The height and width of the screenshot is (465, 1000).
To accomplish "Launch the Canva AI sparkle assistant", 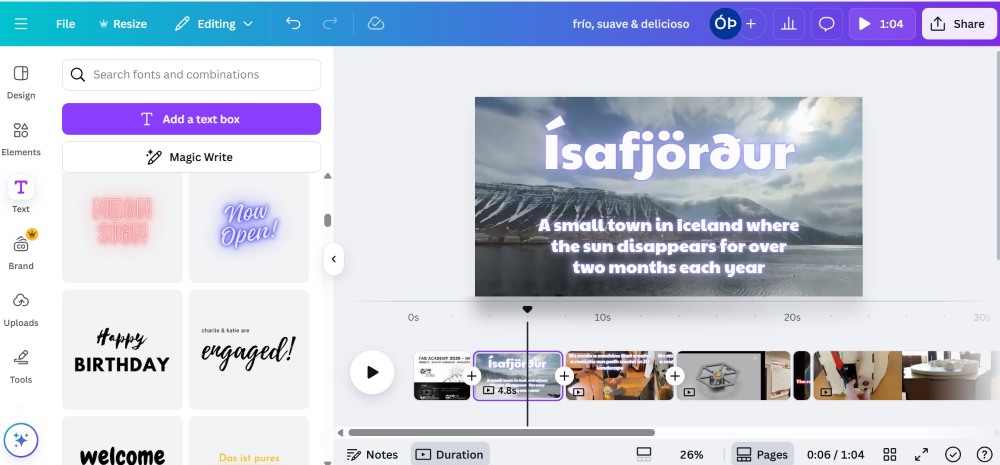I will pyautogui.click(x=21, y=440).
